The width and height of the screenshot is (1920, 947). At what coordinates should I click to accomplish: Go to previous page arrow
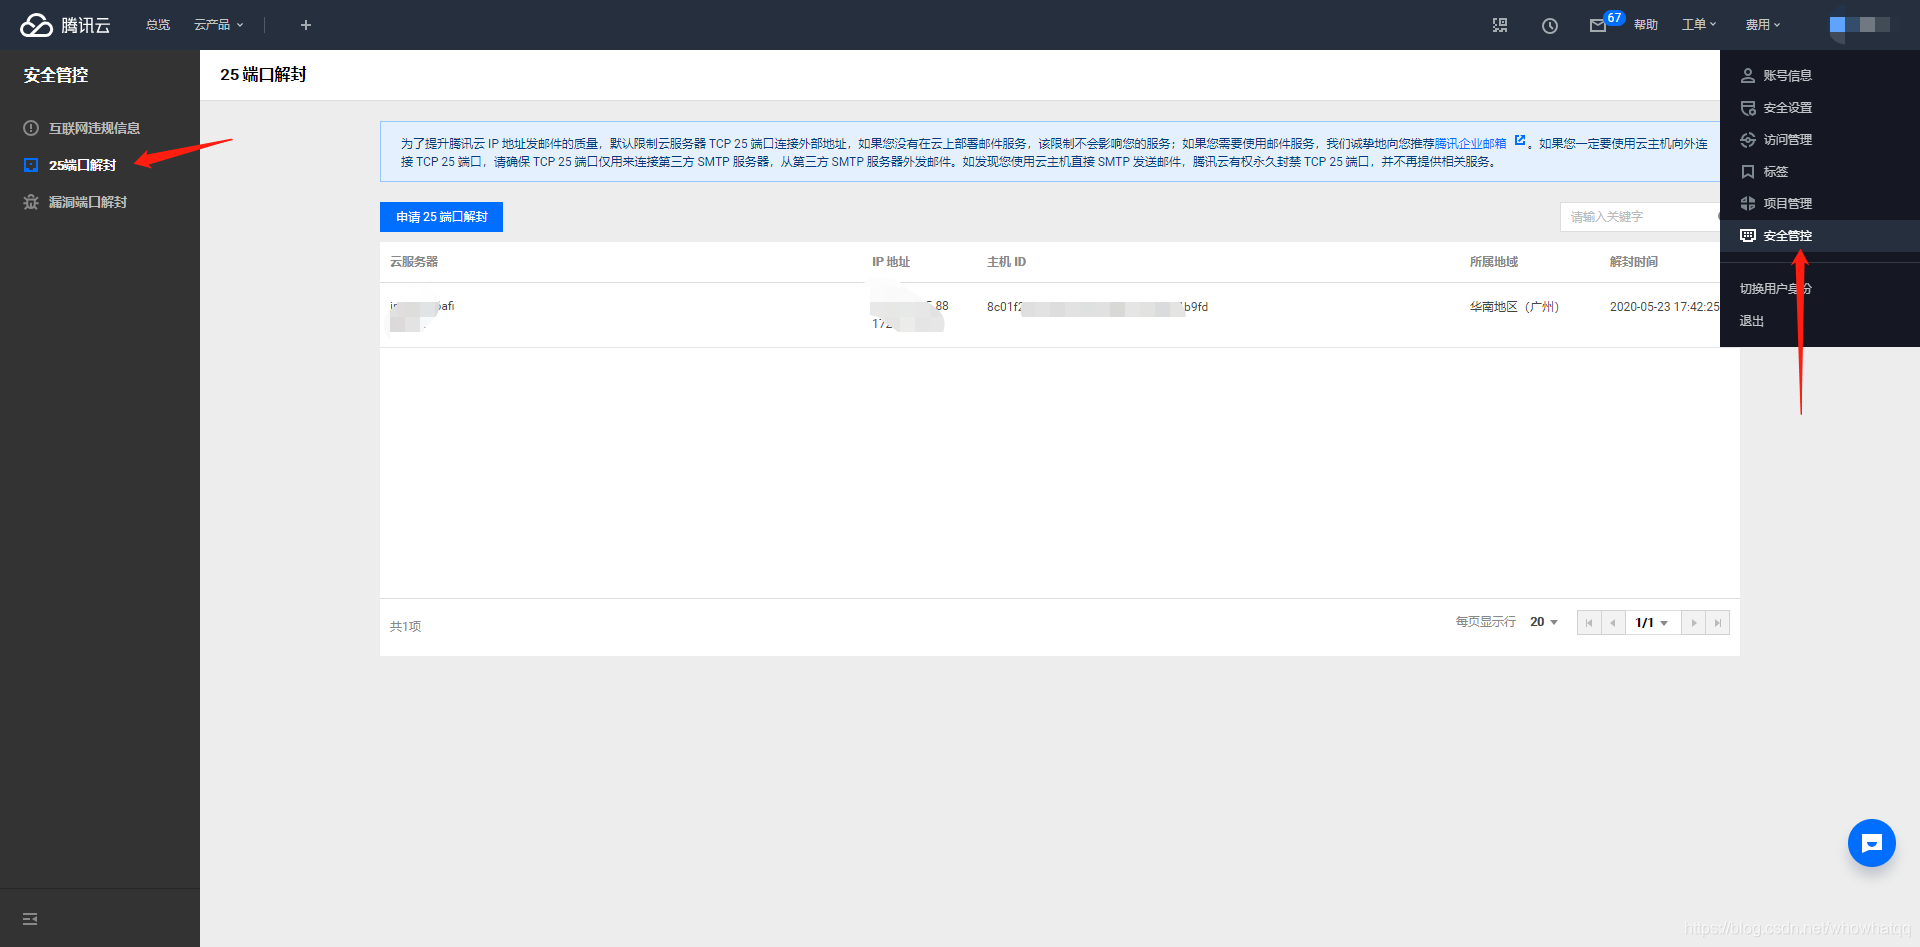(x=1613, y=623)
